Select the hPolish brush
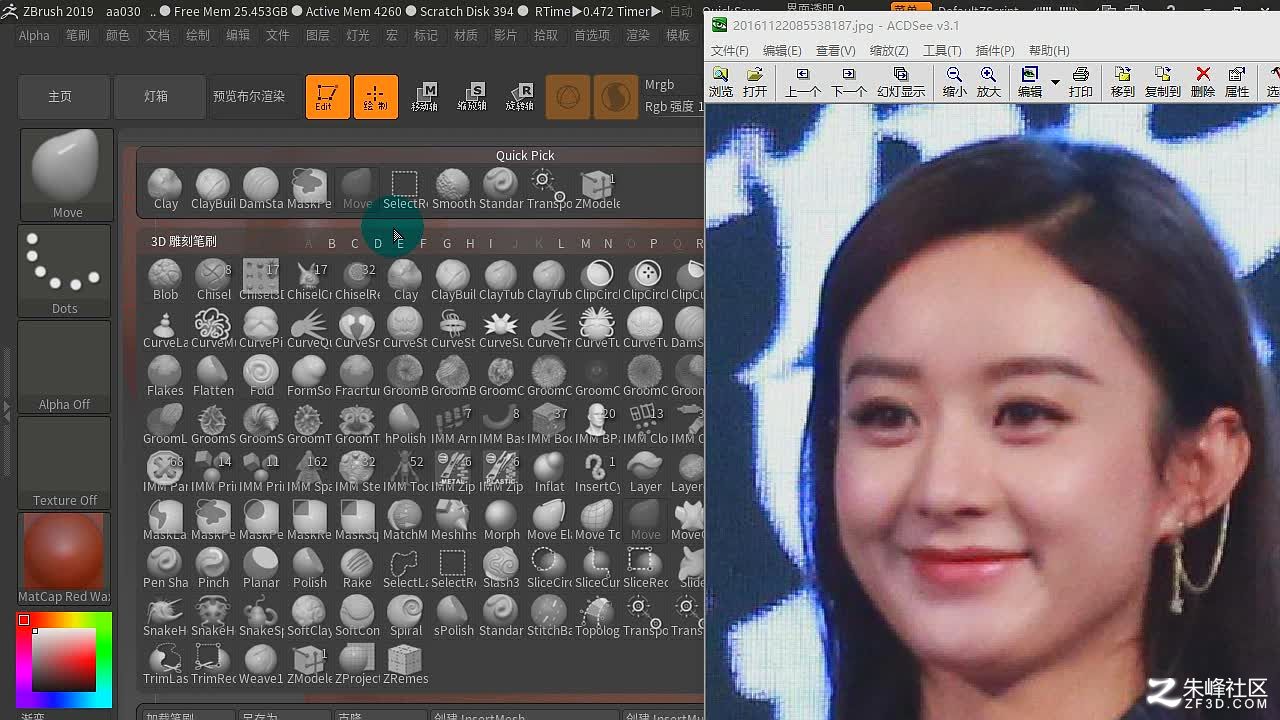1280x720 pixels. click(x=405, y=424)
